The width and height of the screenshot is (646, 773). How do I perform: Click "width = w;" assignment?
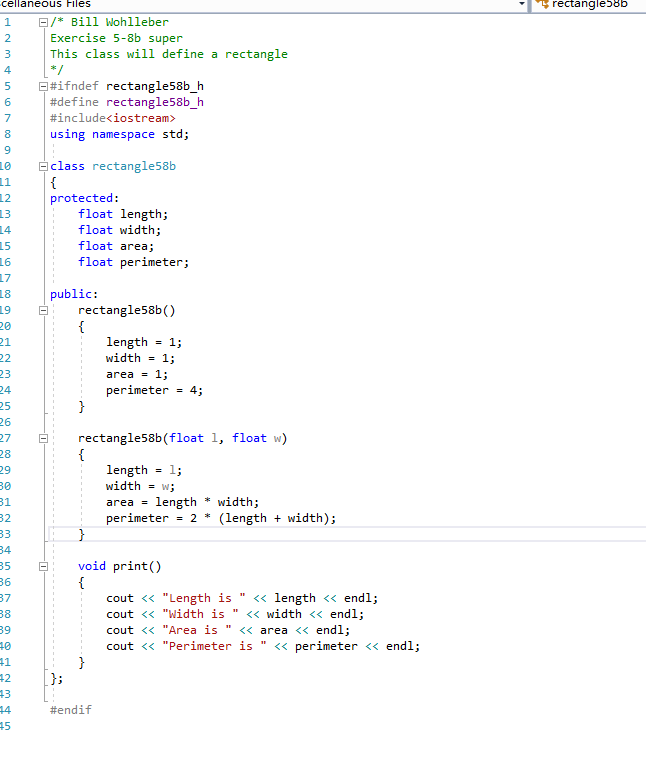pos(140,486)
